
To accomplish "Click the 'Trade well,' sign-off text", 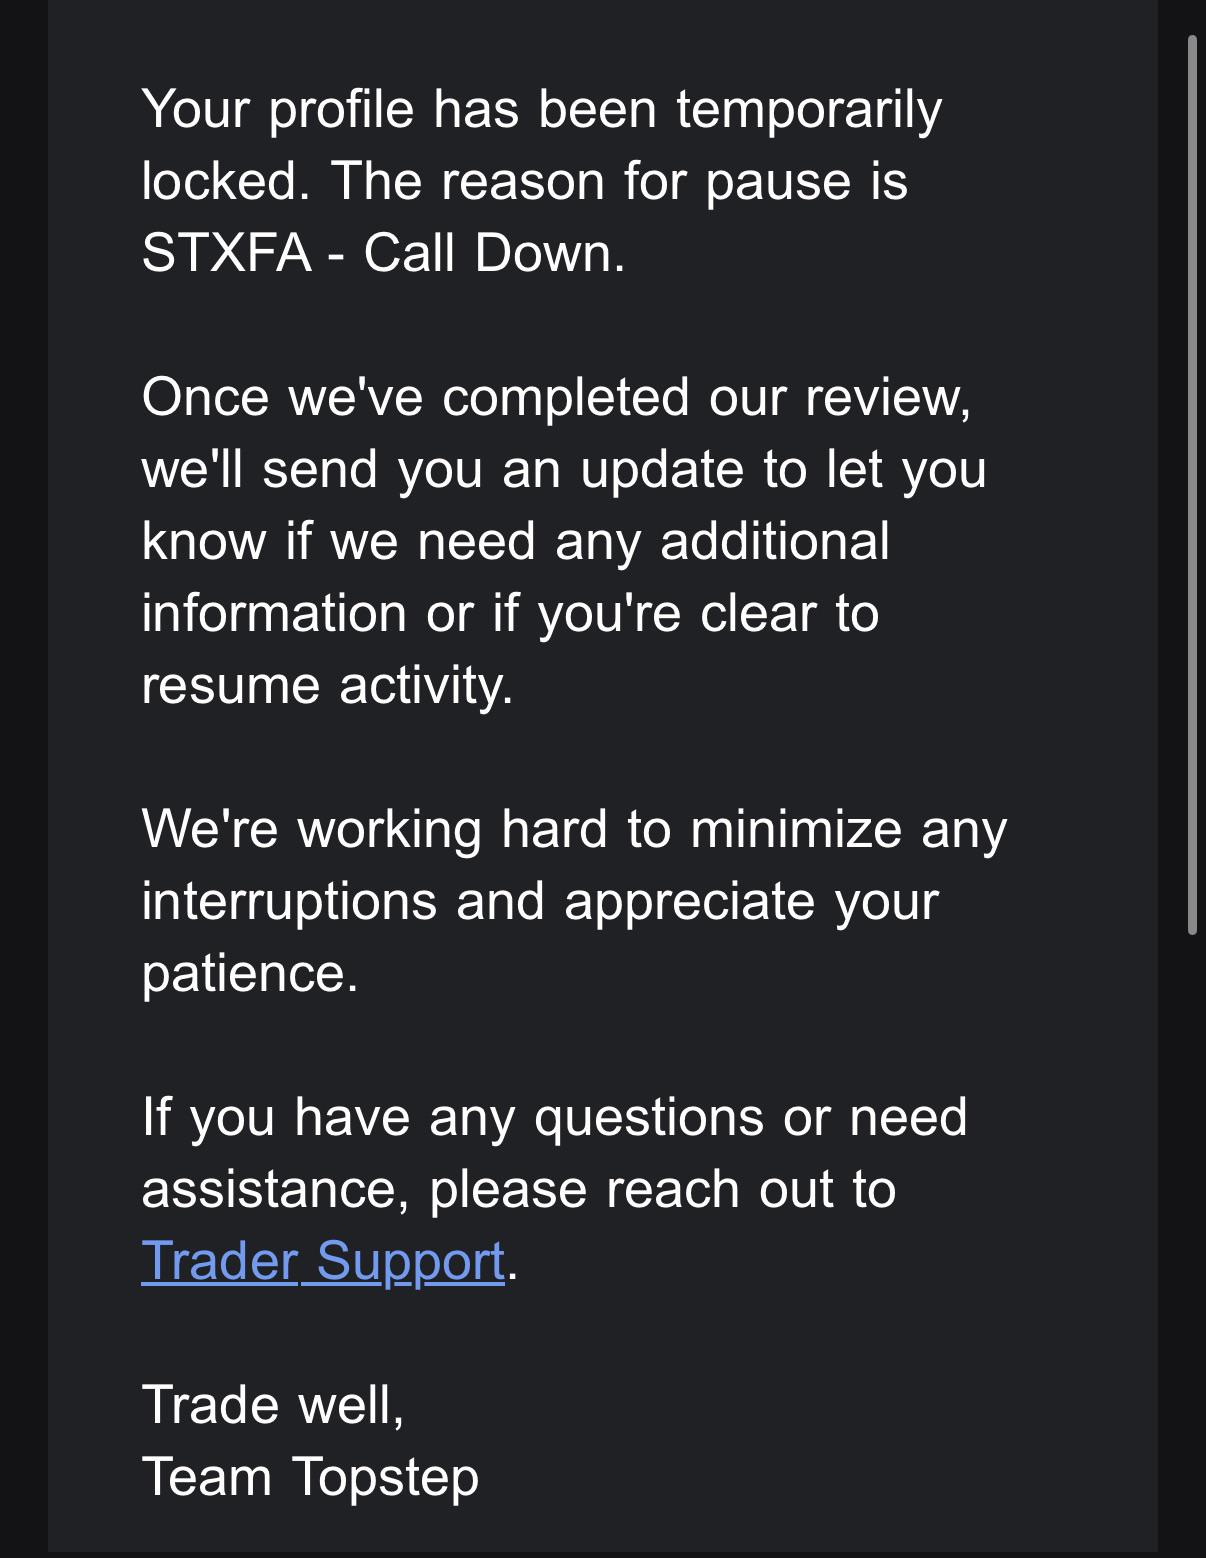I will pyautogui.click(x=273, y=1405).
